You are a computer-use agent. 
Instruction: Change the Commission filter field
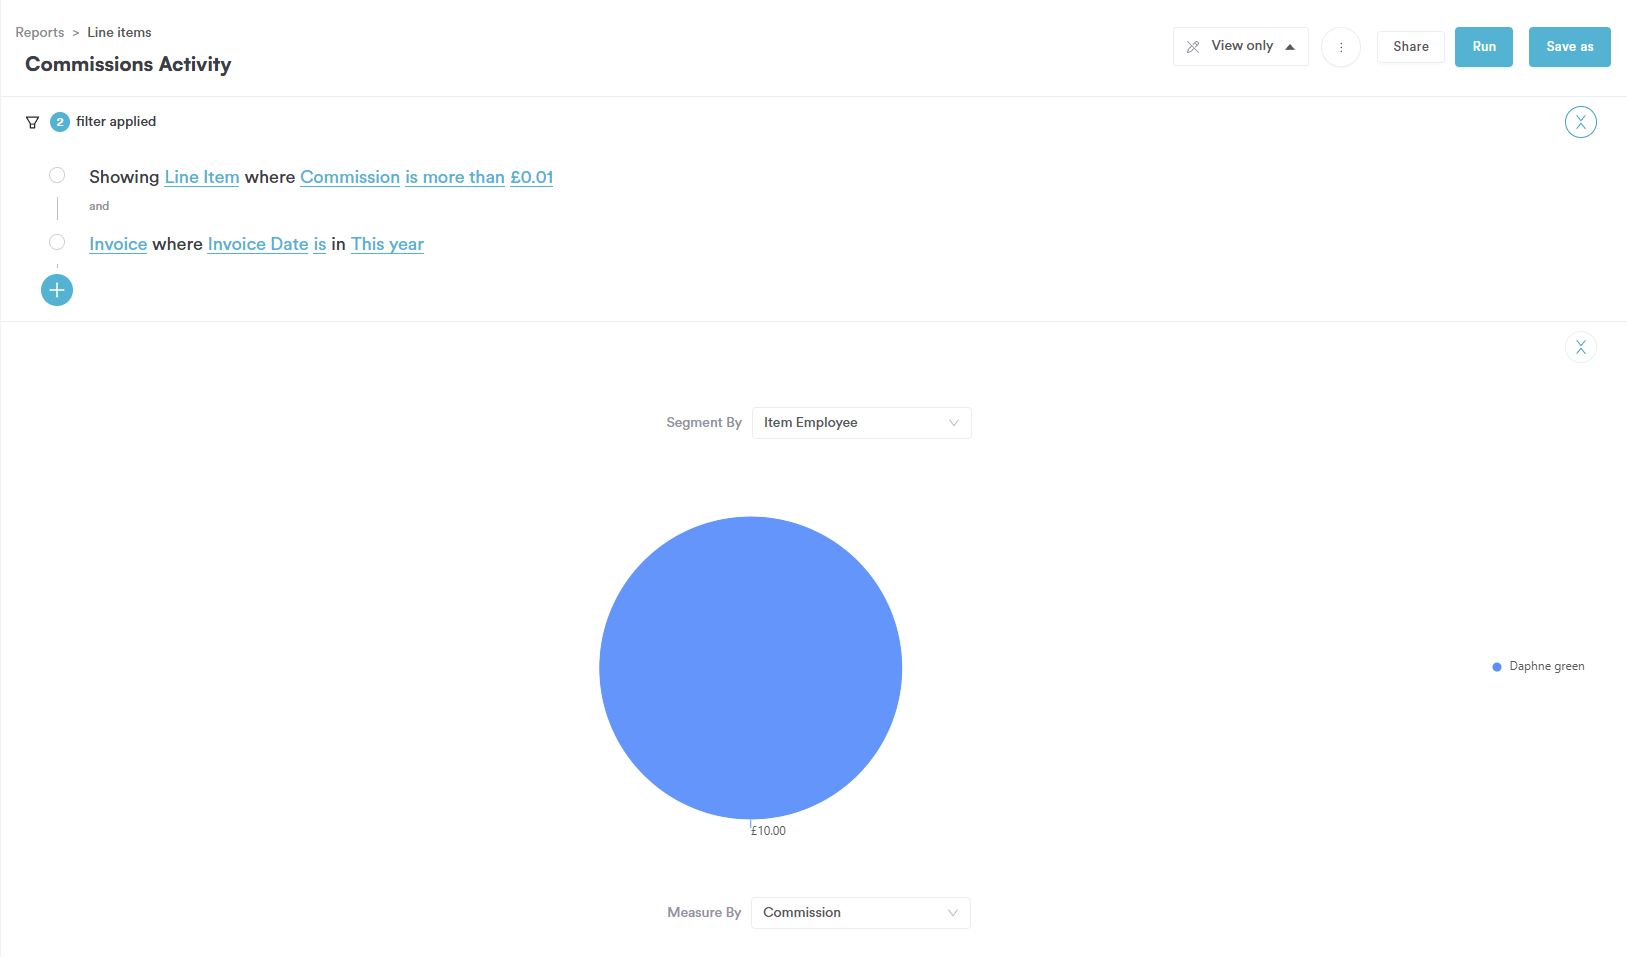tap(350, 177)
